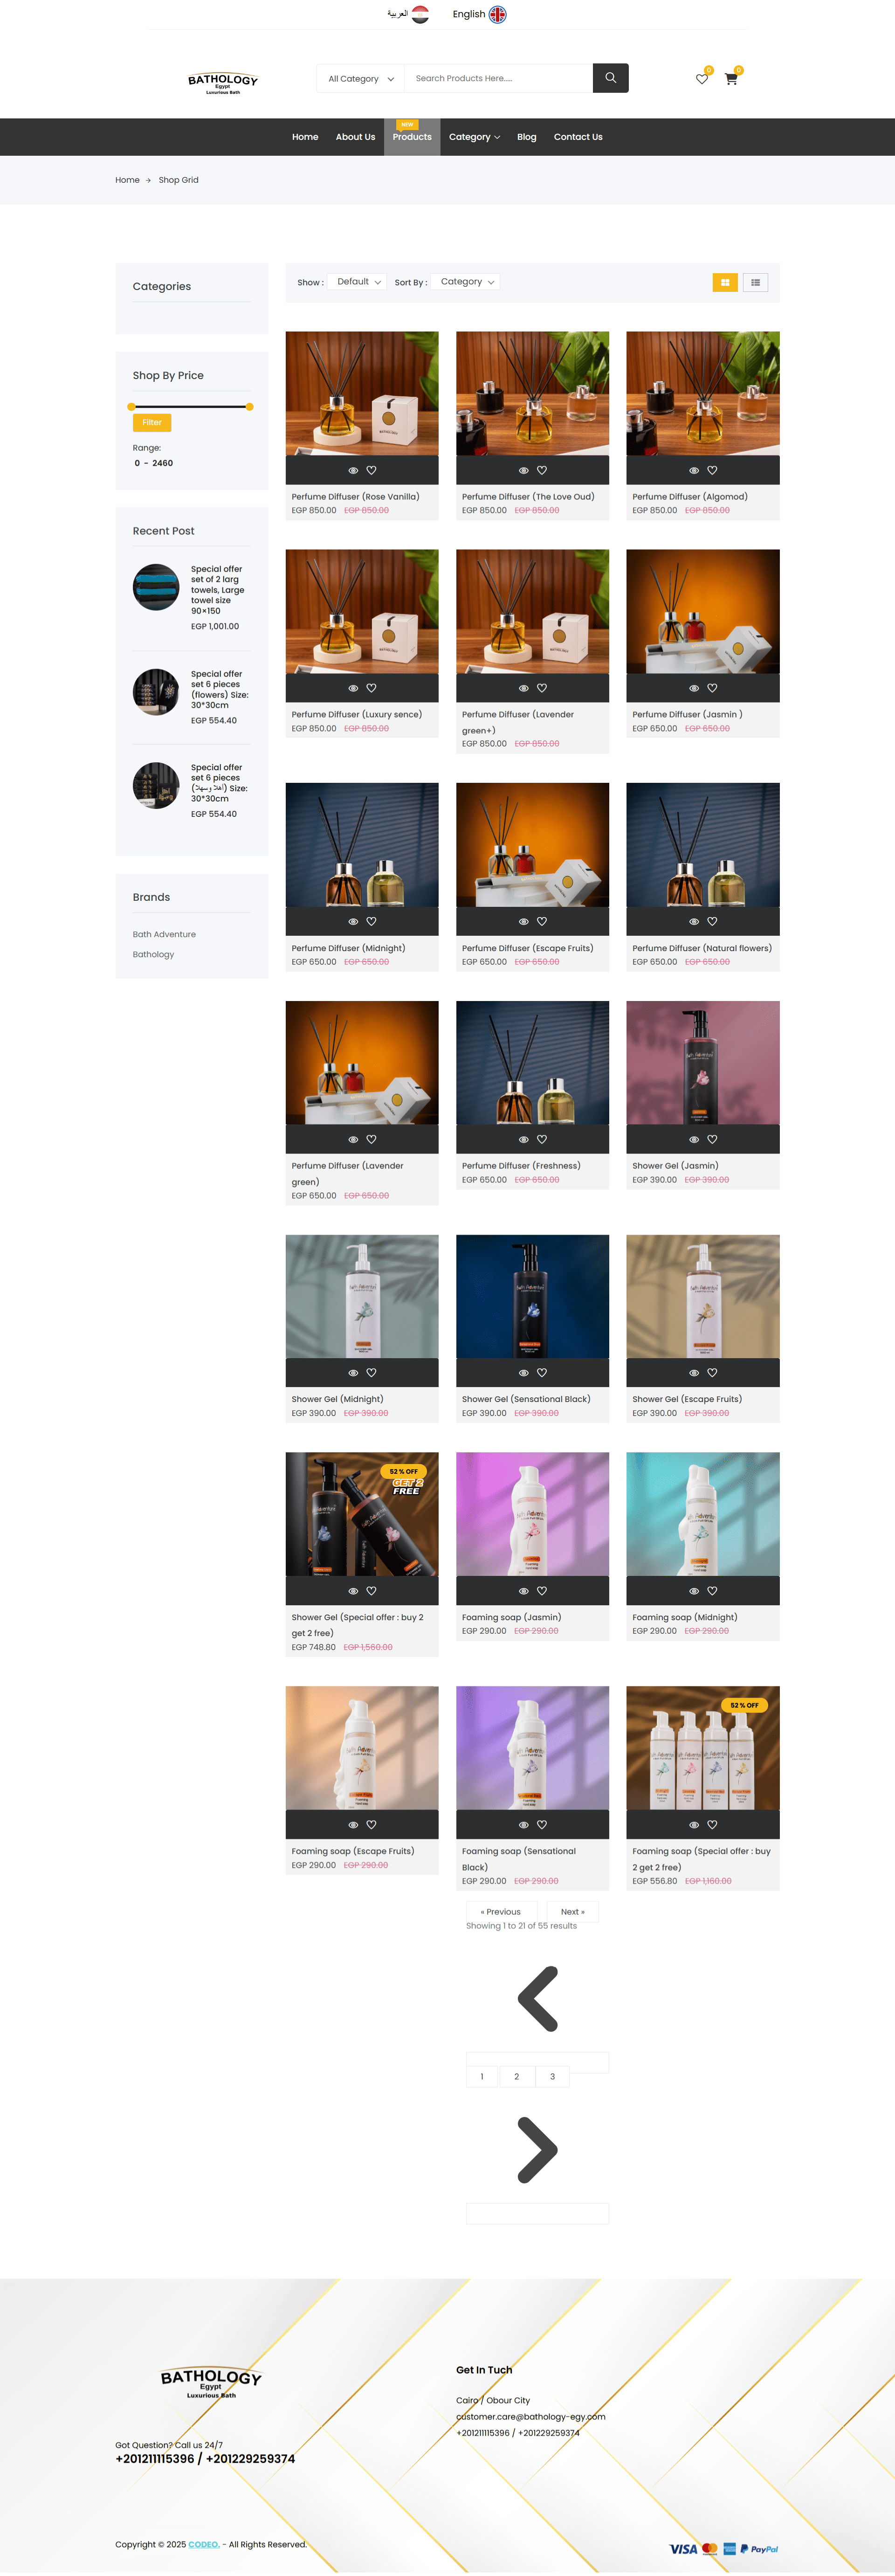Quick view Shower Gel (Jasmin) eye icon
895x2576 pixels.
tap(694, 1140)
